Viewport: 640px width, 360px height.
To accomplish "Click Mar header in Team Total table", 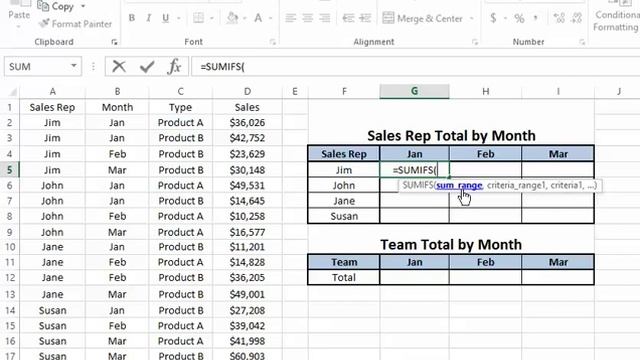I will [558, 262].
